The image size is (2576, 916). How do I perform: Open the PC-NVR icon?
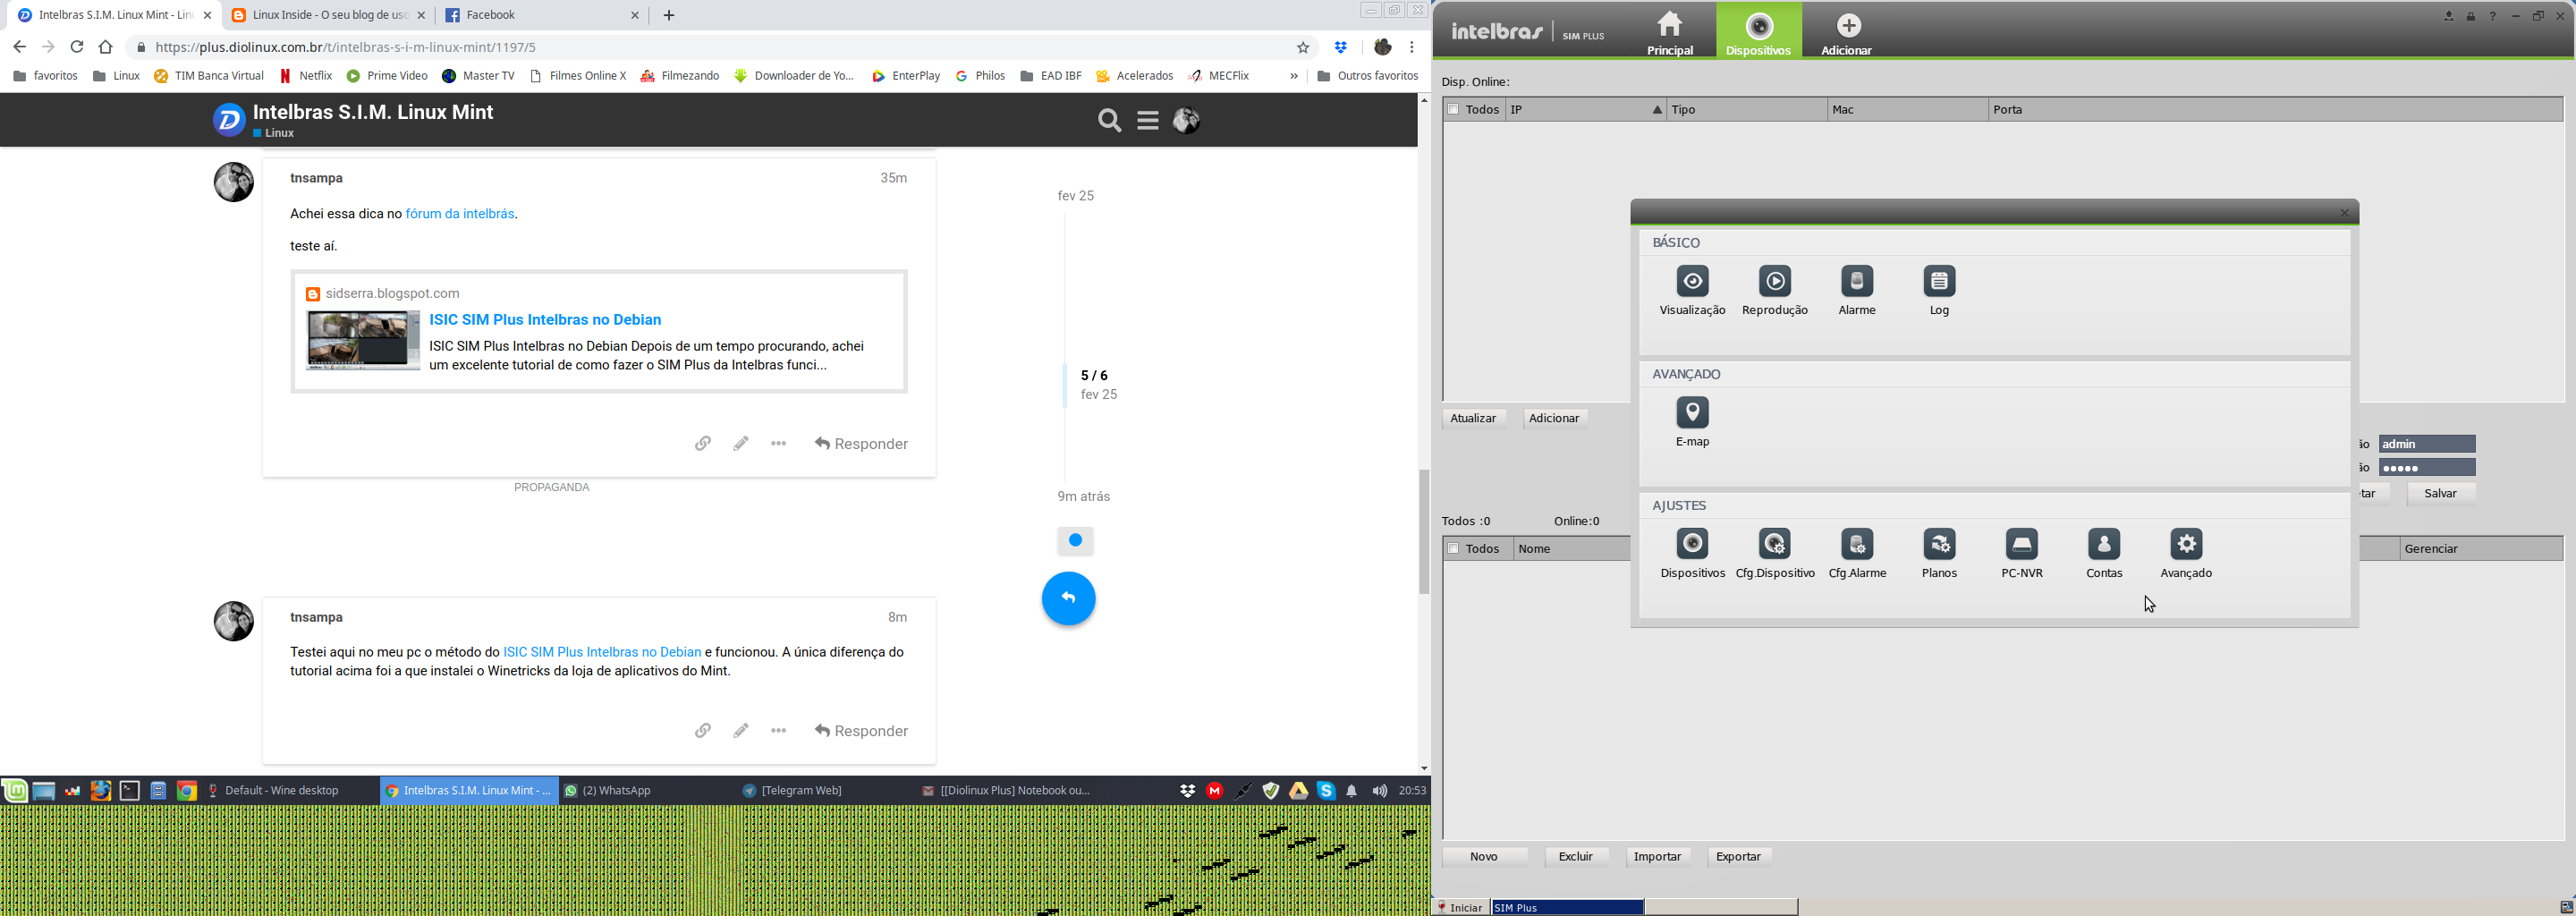point(2021,545)
